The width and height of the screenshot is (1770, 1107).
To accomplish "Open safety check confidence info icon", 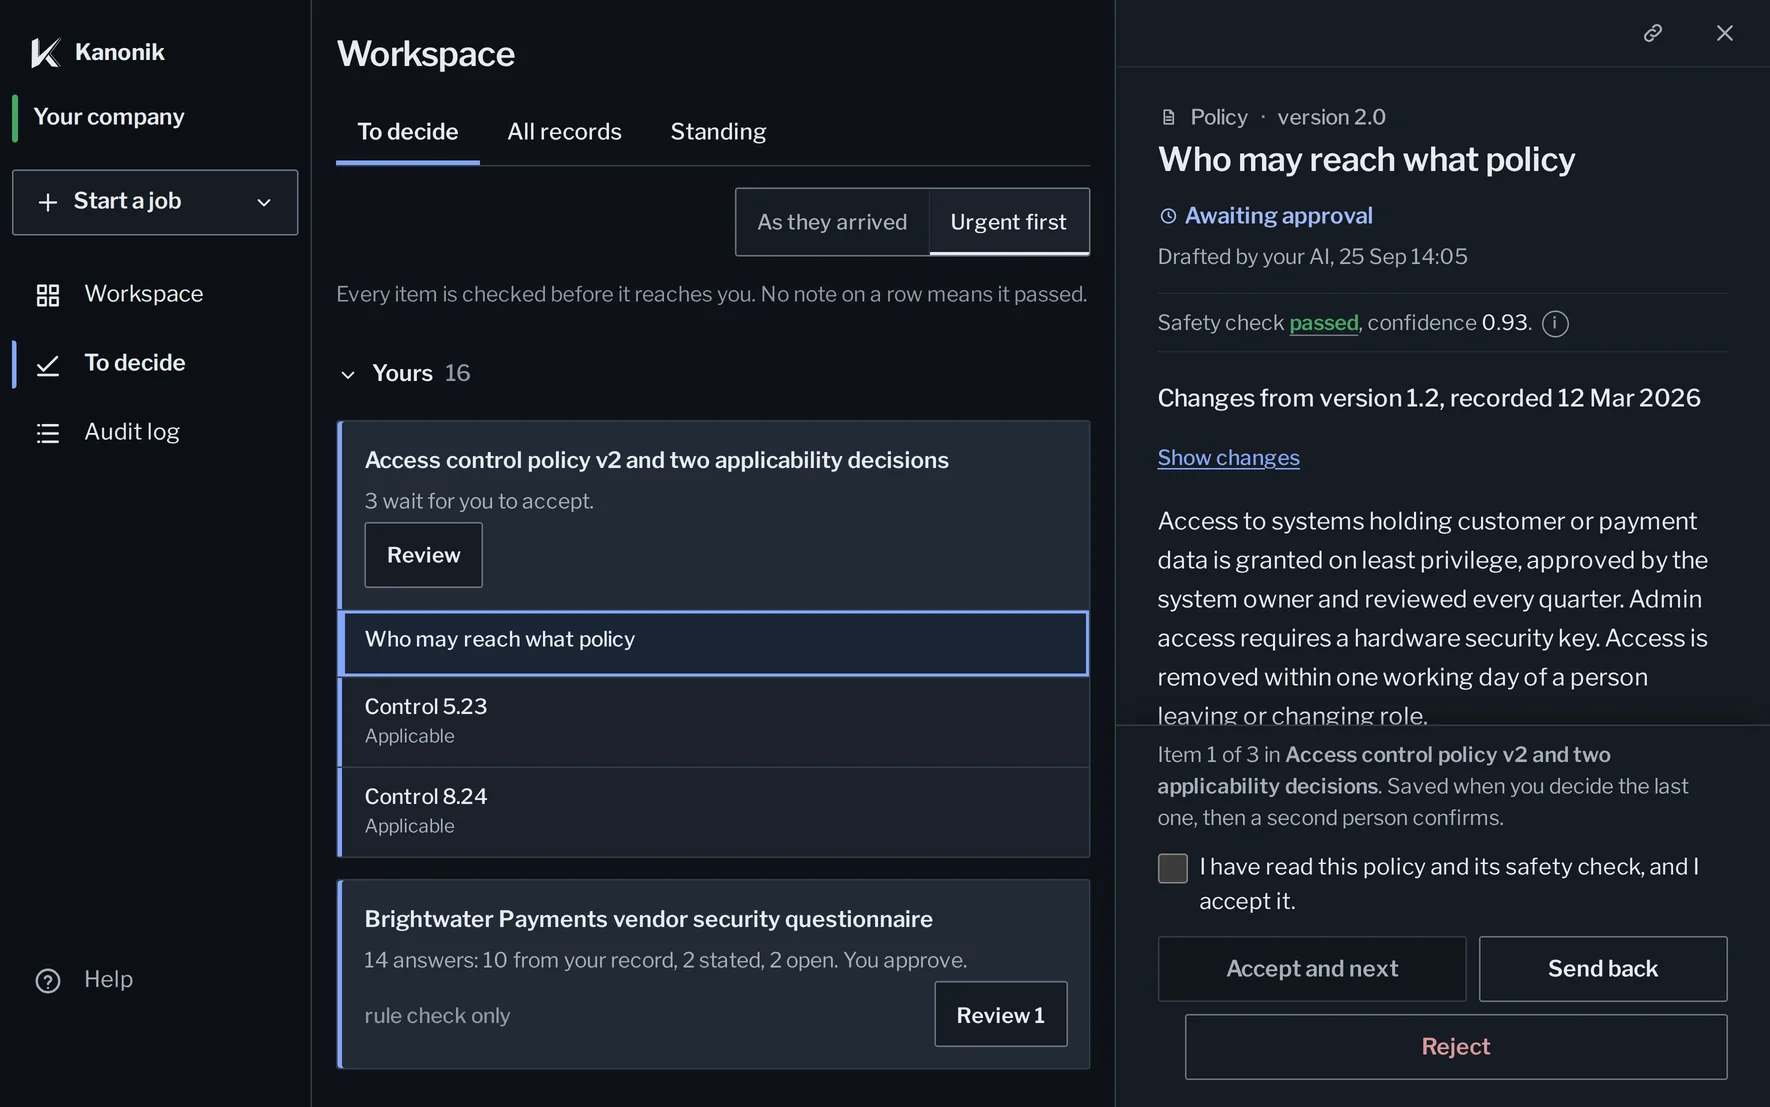I will coord(1555,323).
